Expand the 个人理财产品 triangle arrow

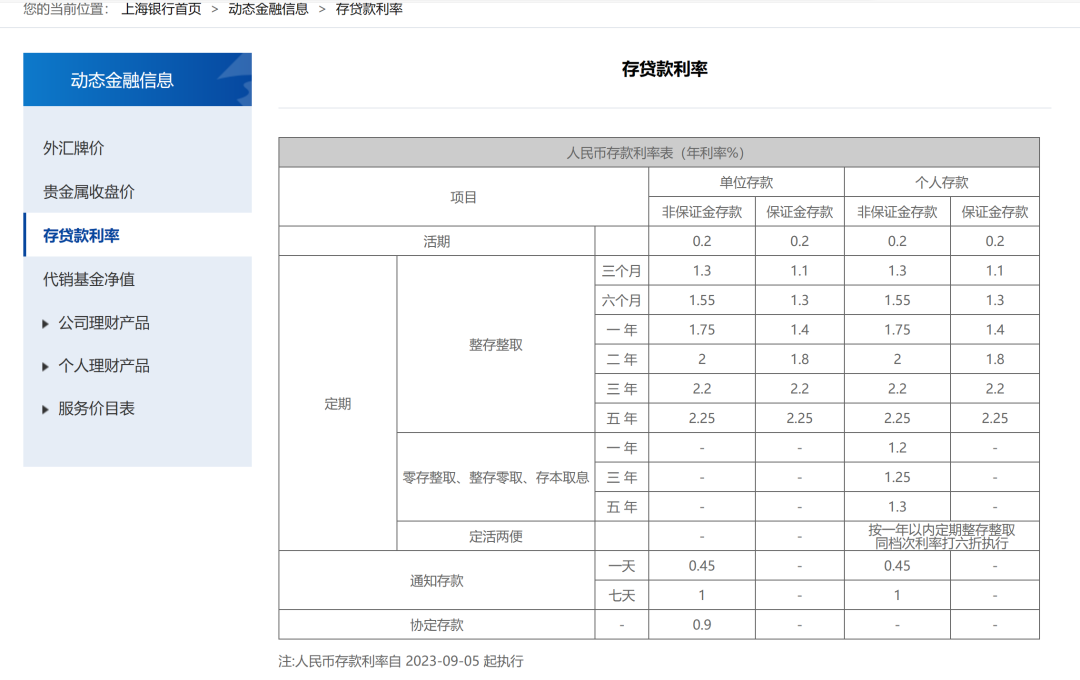click(x=45, y=367)
